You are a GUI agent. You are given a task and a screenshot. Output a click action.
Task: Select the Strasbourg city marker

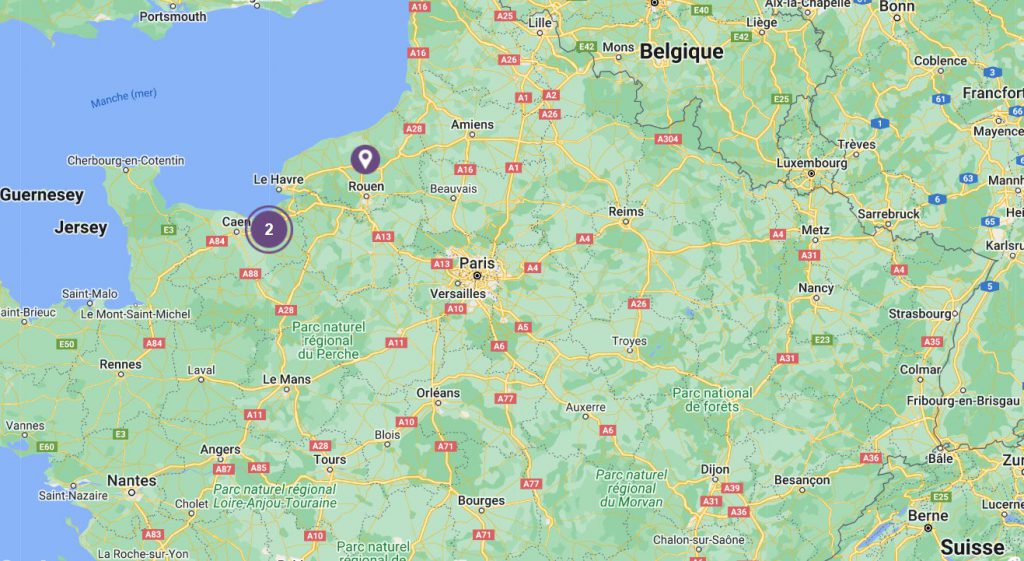coord(955,314)
